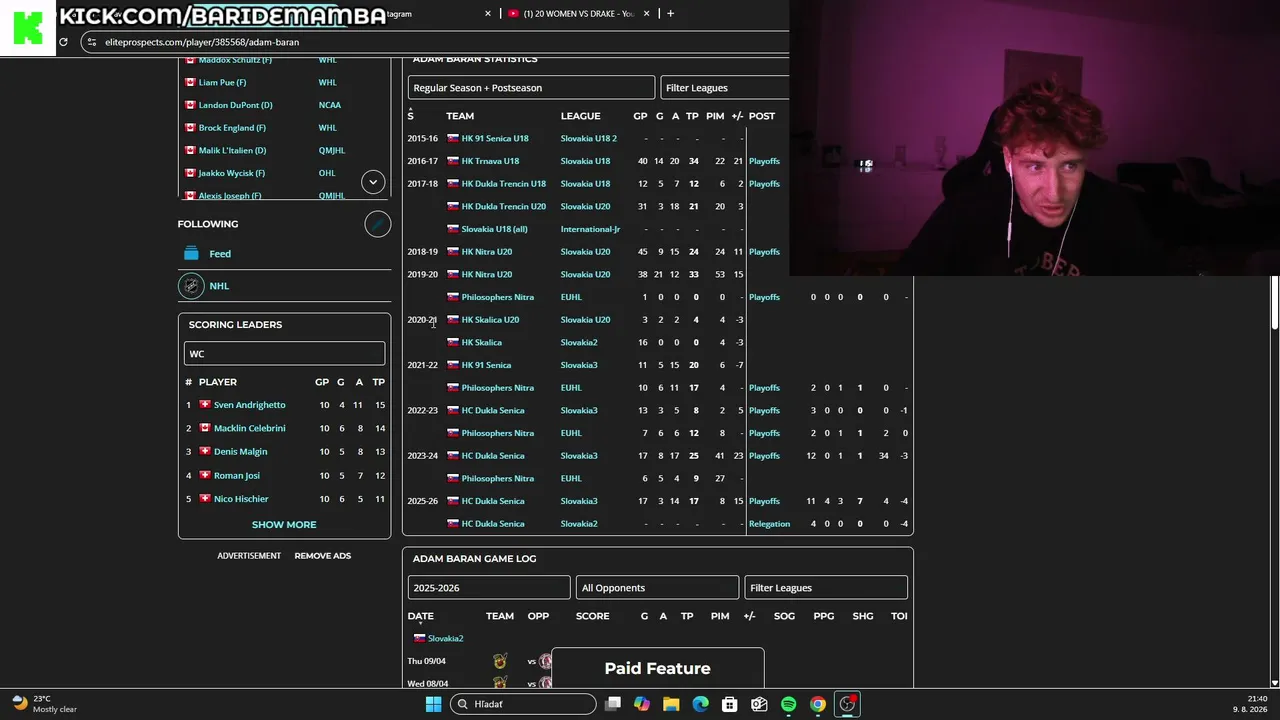The width and height of the screenshot is (1280, 720).
Task: Click the Slovakia flag beside HK Skalica U20
Action: pos(453,320)
